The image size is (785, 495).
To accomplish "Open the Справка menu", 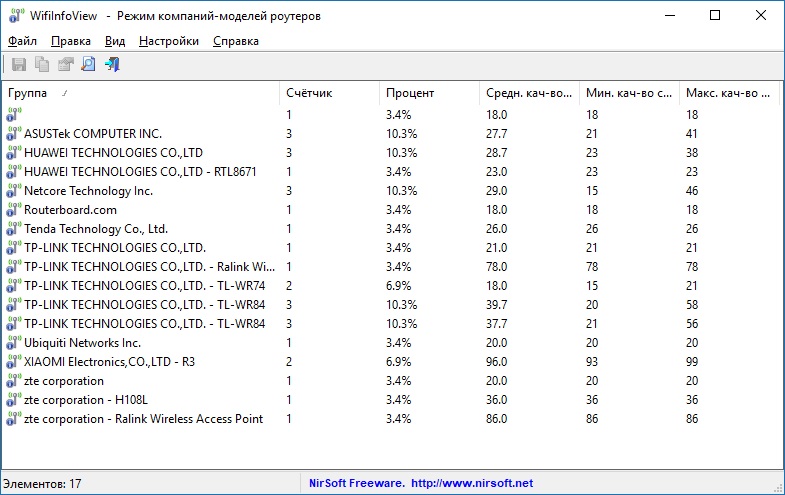I will 236,41.
